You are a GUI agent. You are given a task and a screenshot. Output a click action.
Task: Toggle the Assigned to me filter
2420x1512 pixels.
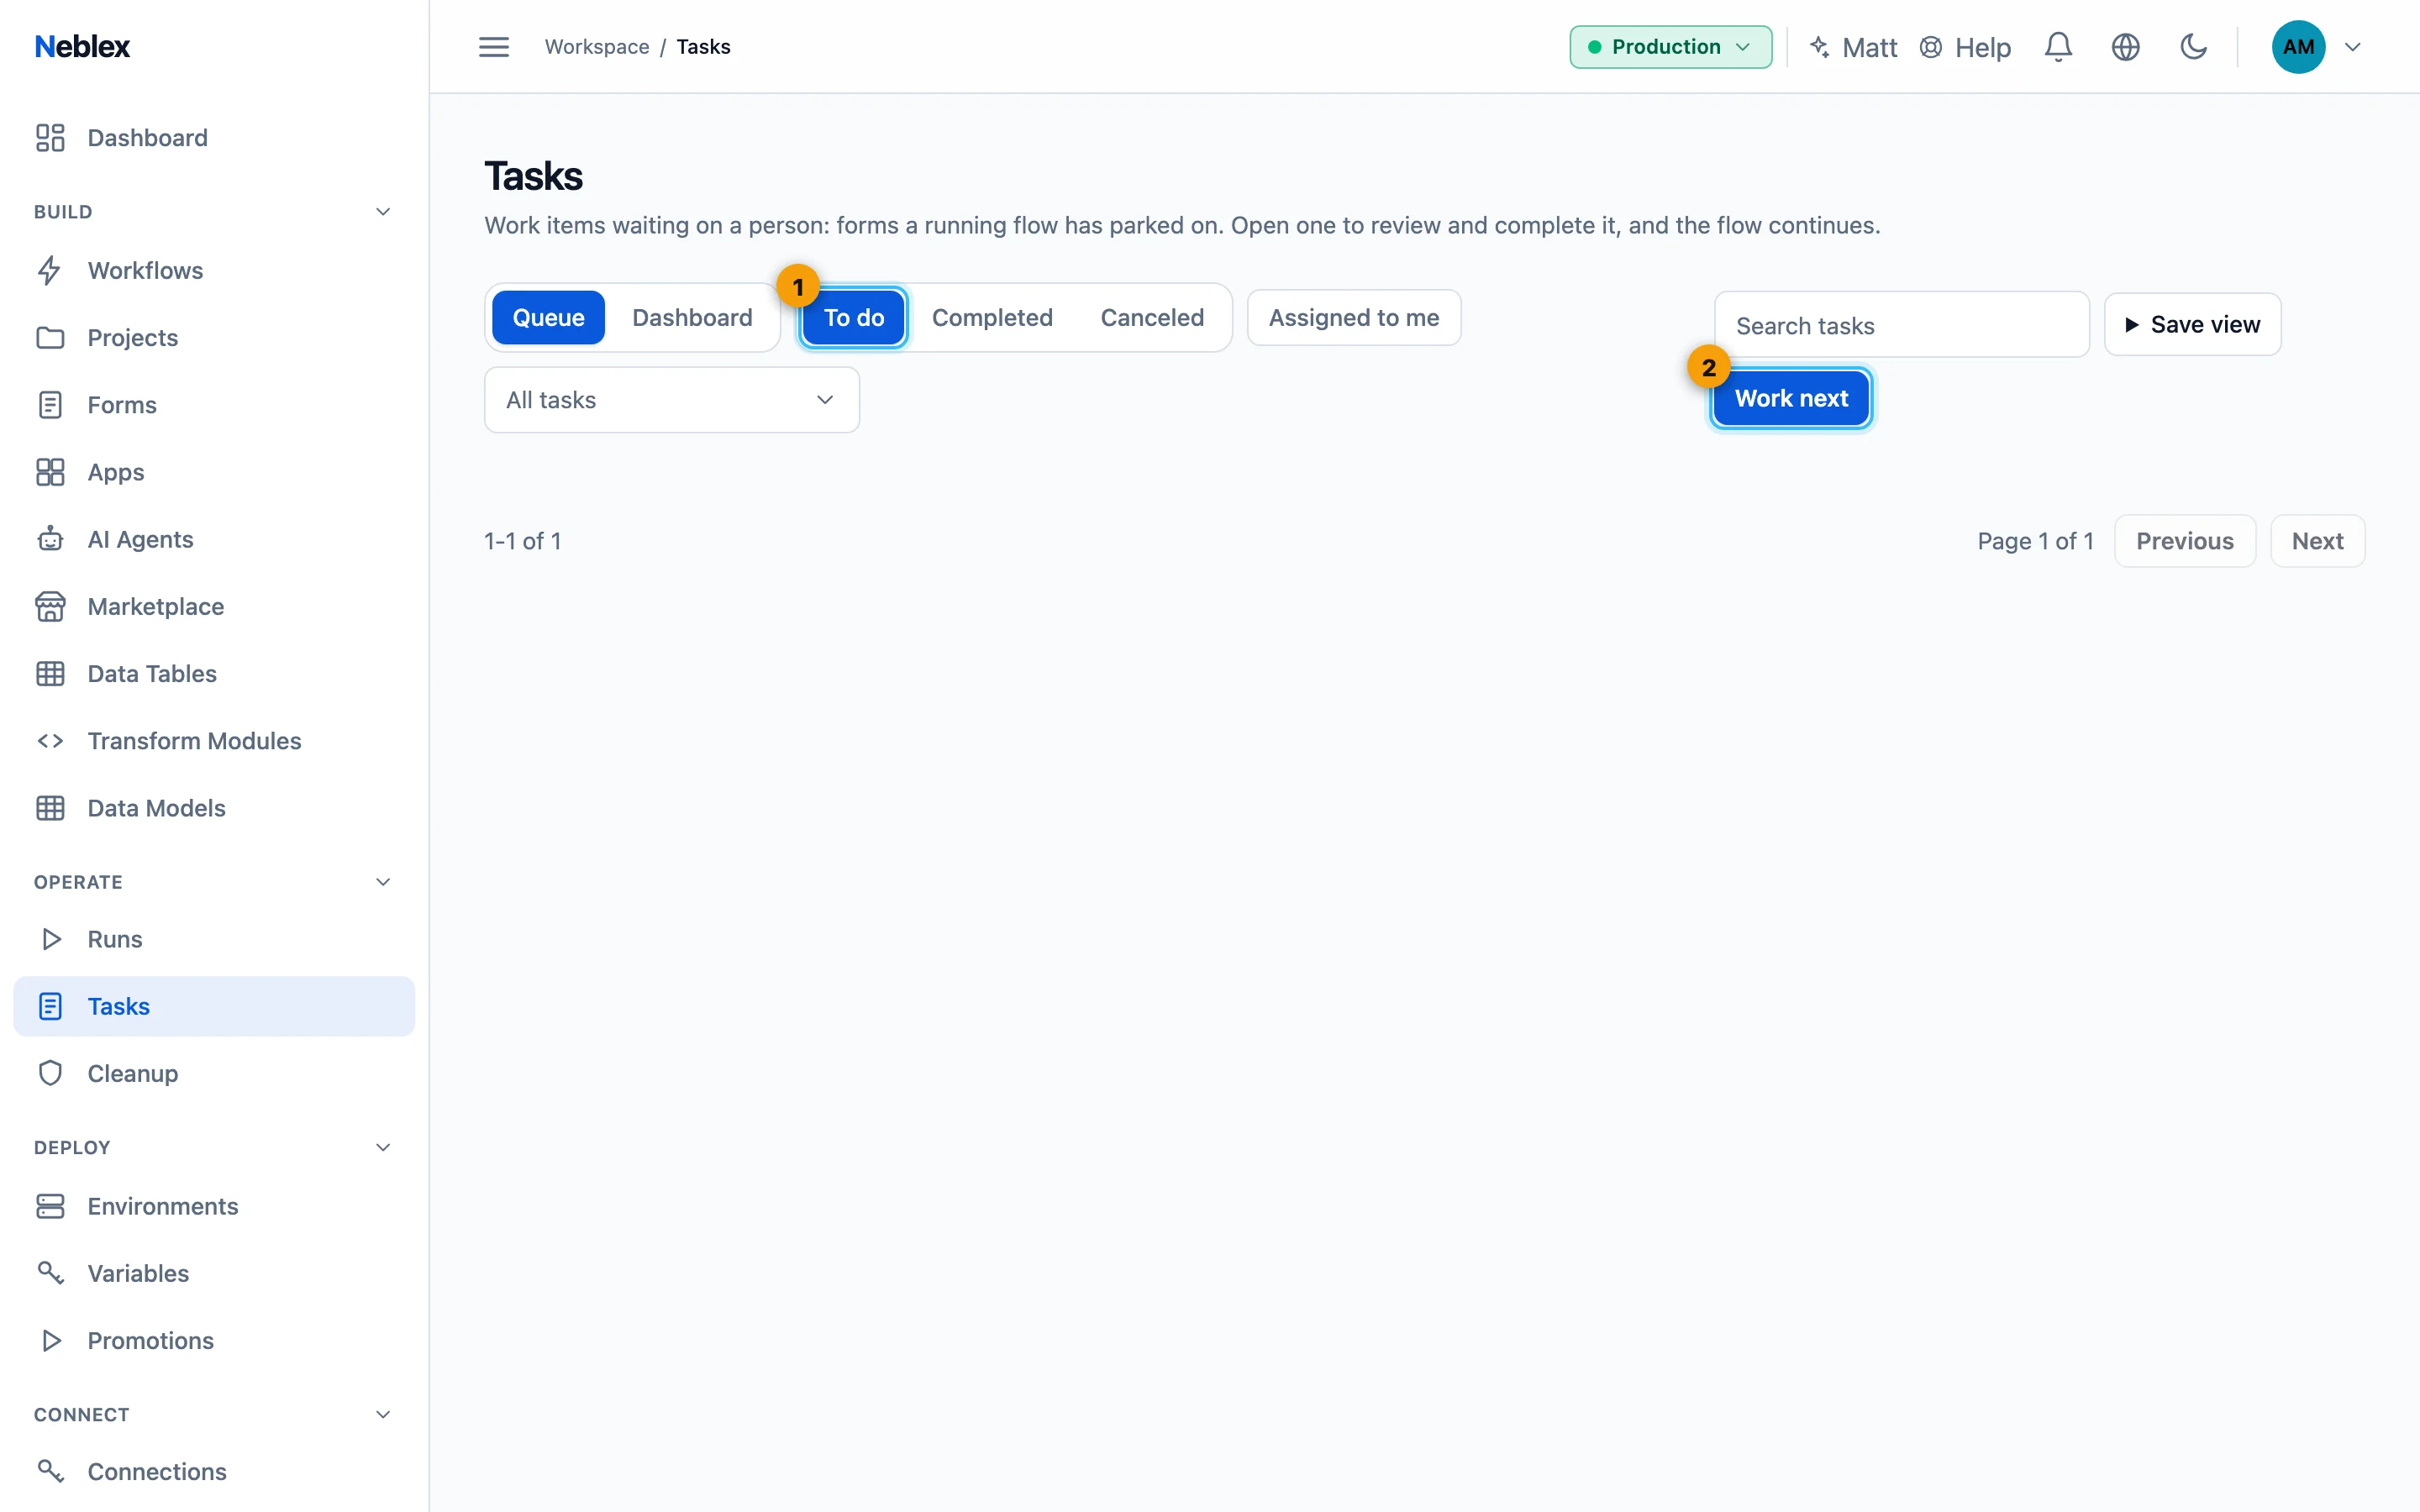[x=1354, y=318]
